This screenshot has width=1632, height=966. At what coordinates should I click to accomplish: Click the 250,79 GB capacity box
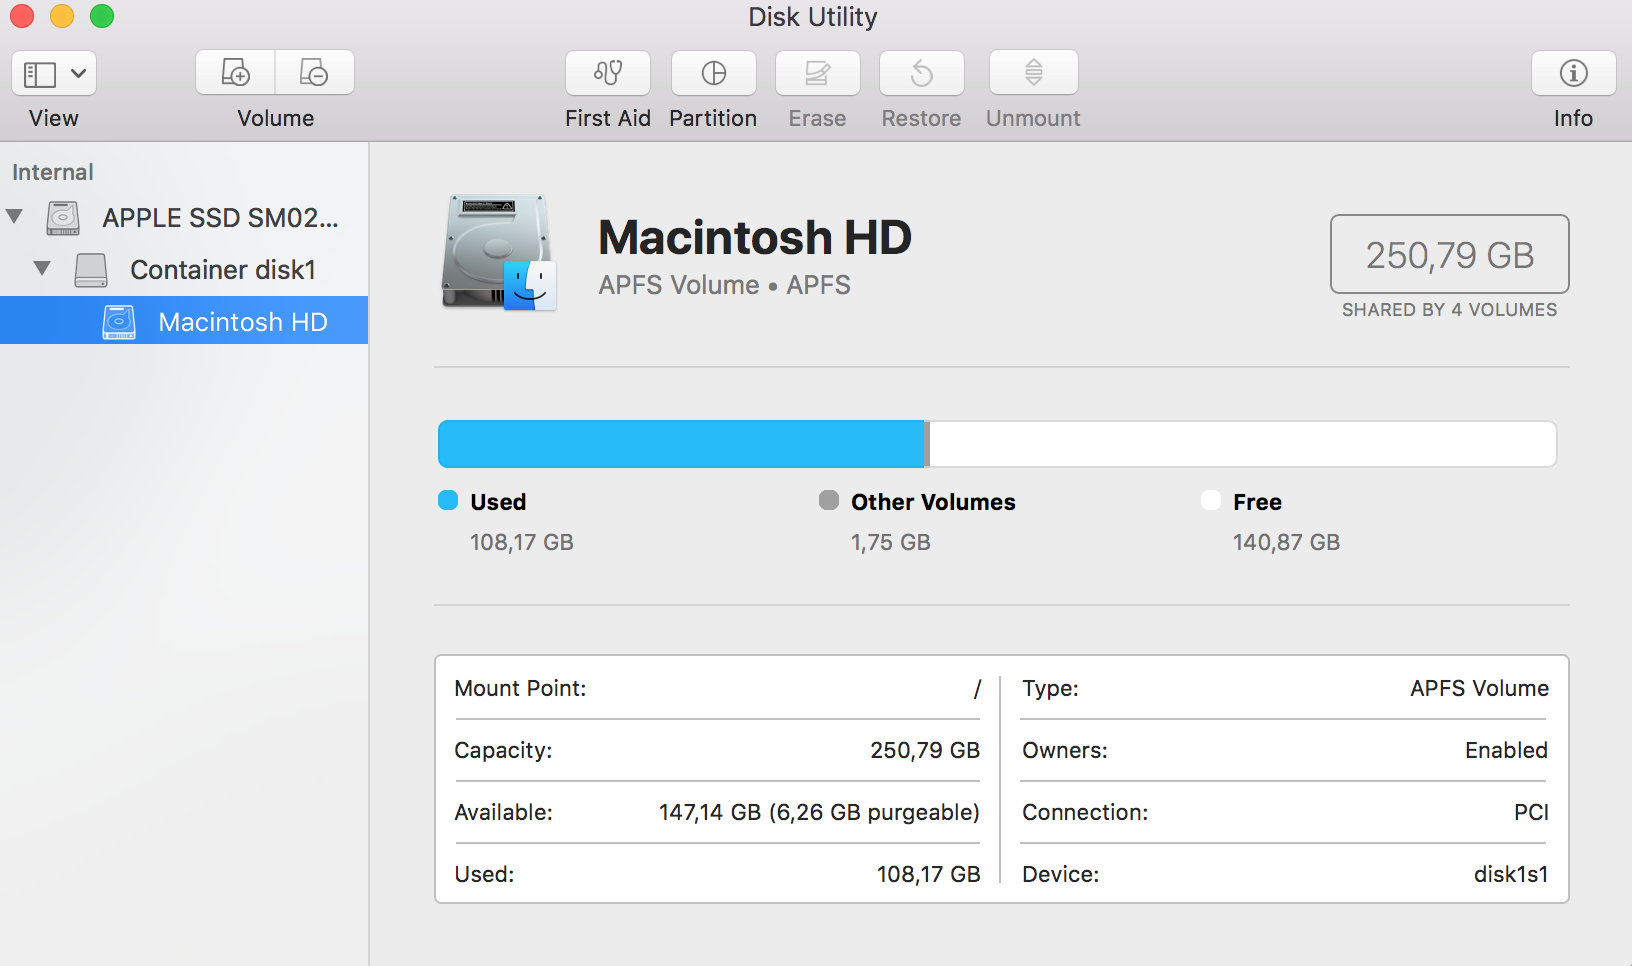(1450, 254)
